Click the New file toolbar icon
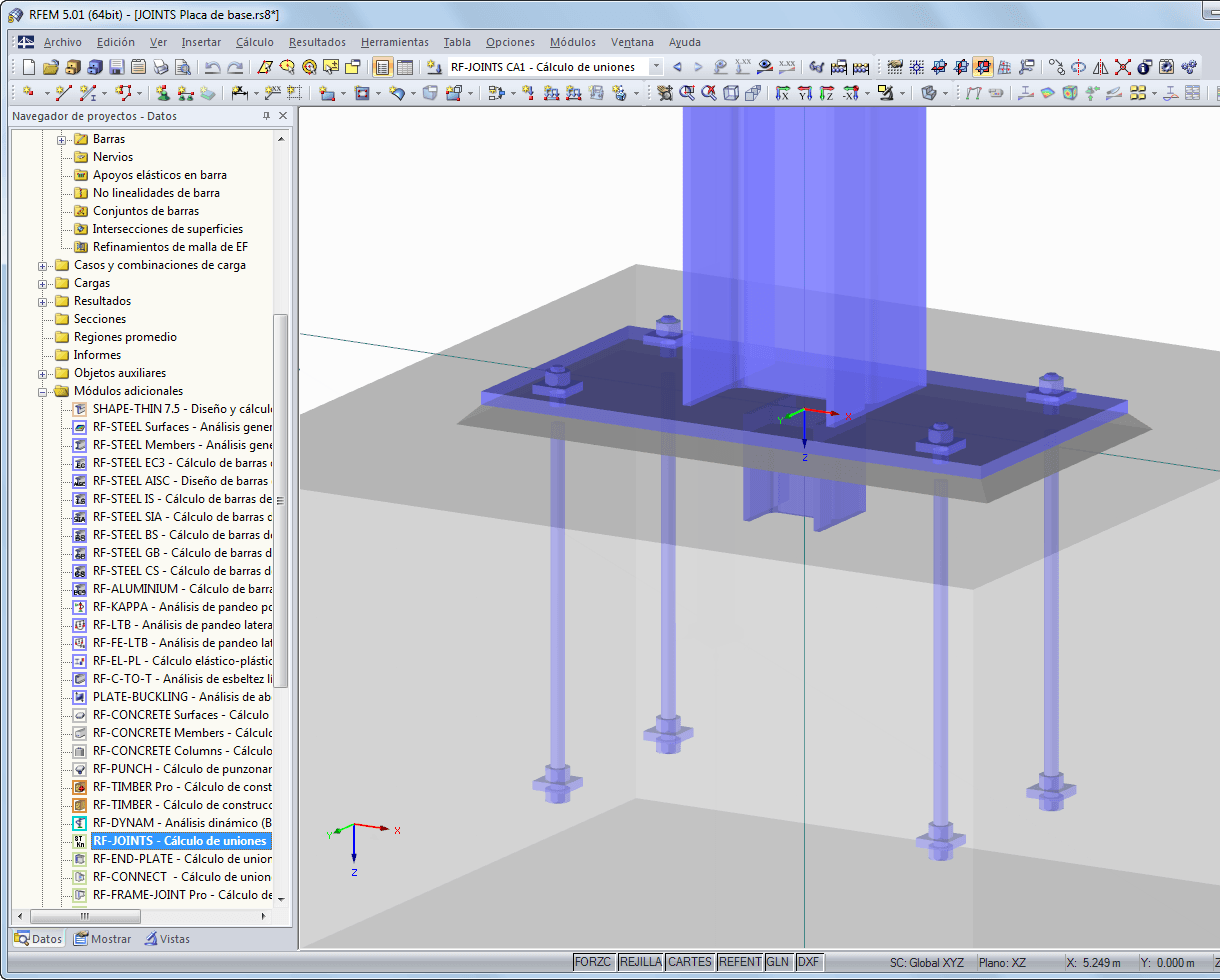Screen dimensions: 1220x980 coord(27,66)
